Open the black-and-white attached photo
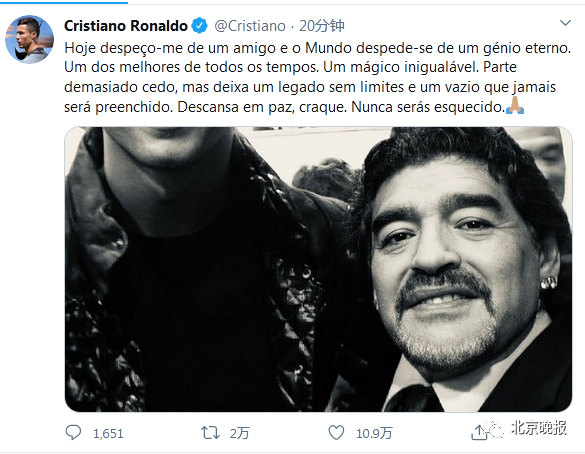This screenshot has width=585, height=454. click(x=318, y=269)
